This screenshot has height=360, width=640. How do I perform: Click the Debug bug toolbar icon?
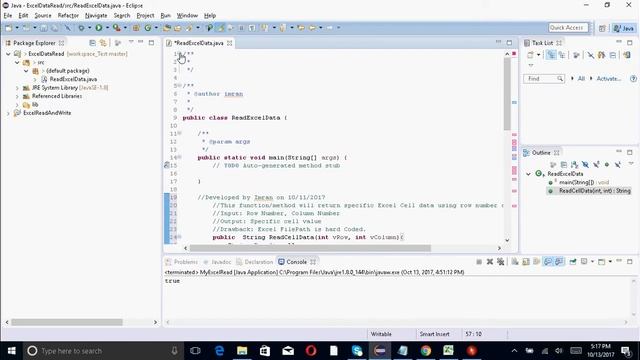click(x=81, y=28)
